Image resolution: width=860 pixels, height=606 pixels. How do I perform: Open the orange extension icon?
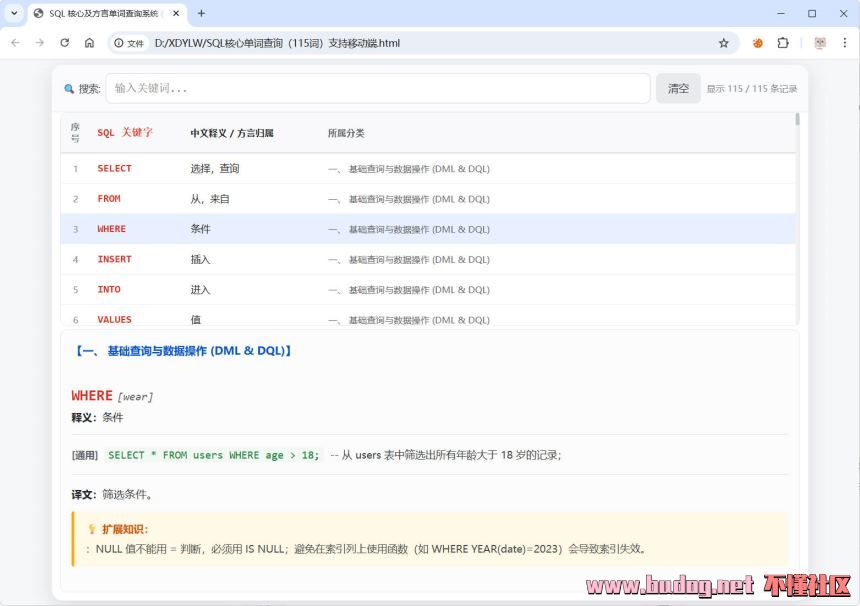[757, 43]
